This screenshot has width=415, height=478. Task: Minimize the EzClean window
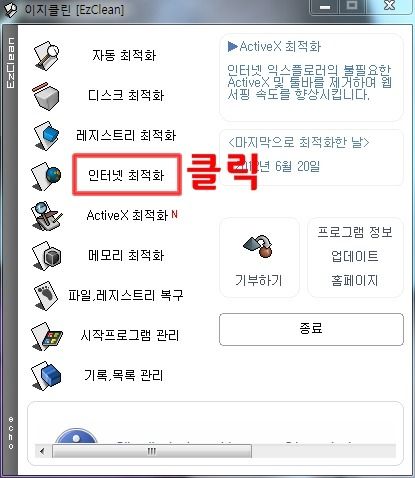tap(325, 7)
